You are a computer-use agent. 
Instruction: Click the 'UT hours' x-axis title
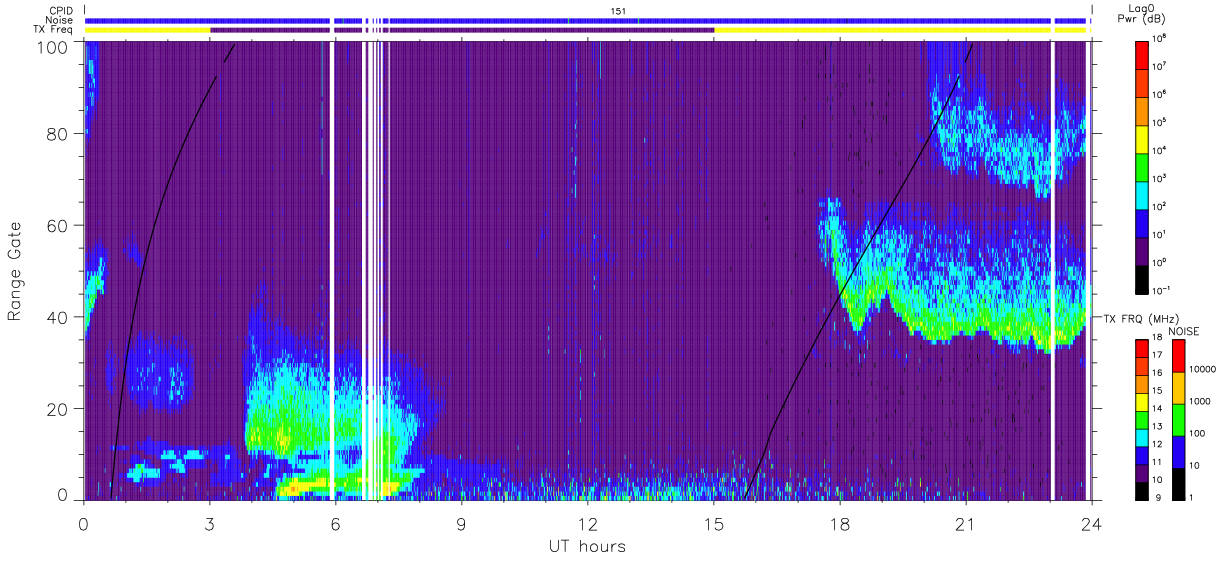[586, 547]
